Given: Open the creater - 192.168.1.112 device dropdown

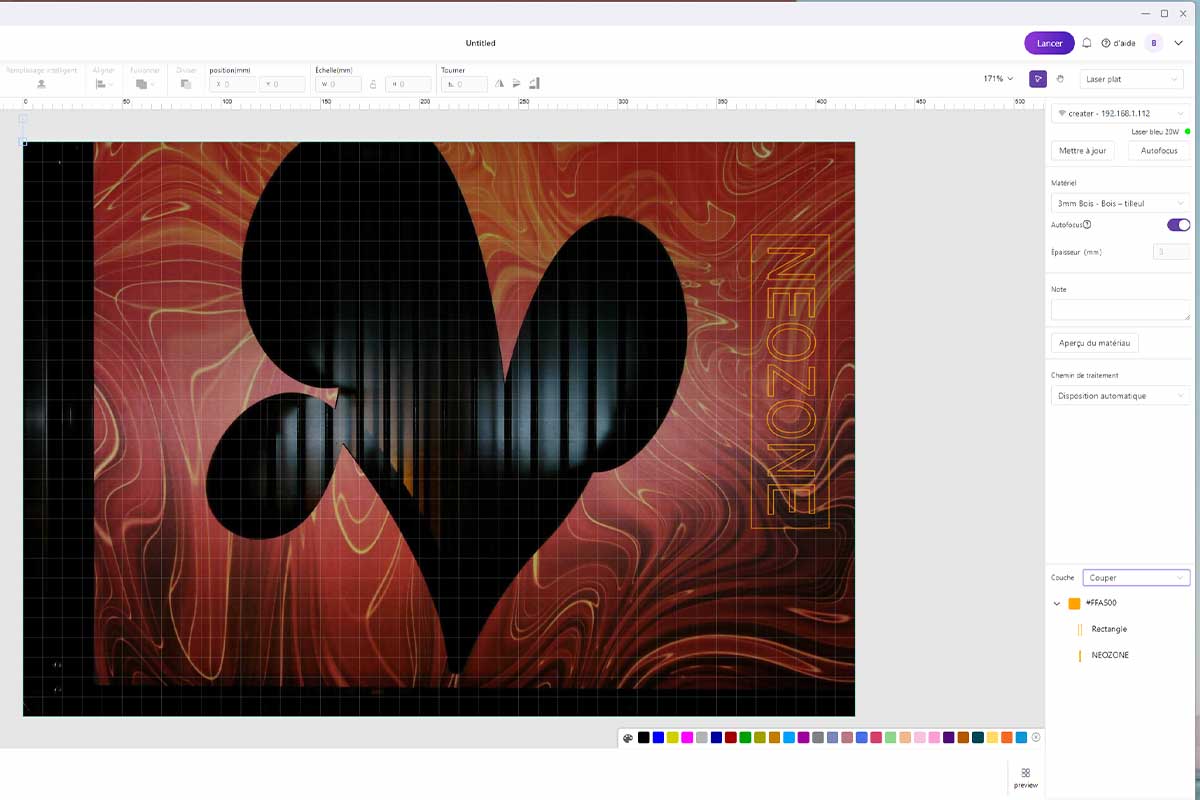Looking at the screenshot, I should (x=1120, y=114).
